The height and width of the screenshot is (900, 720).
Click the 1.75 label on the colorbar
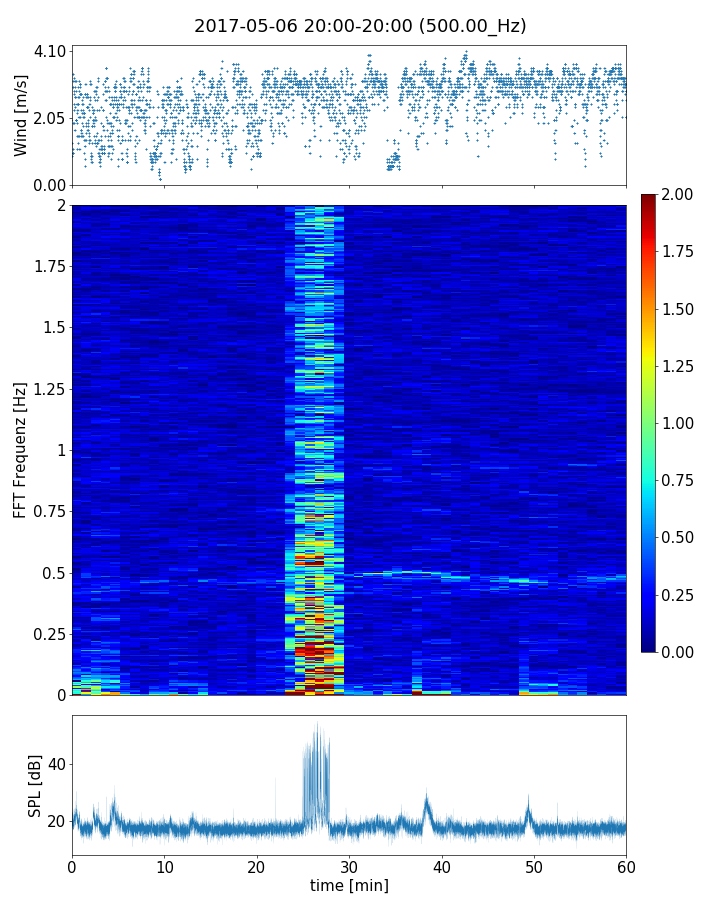tap(680, 252)
